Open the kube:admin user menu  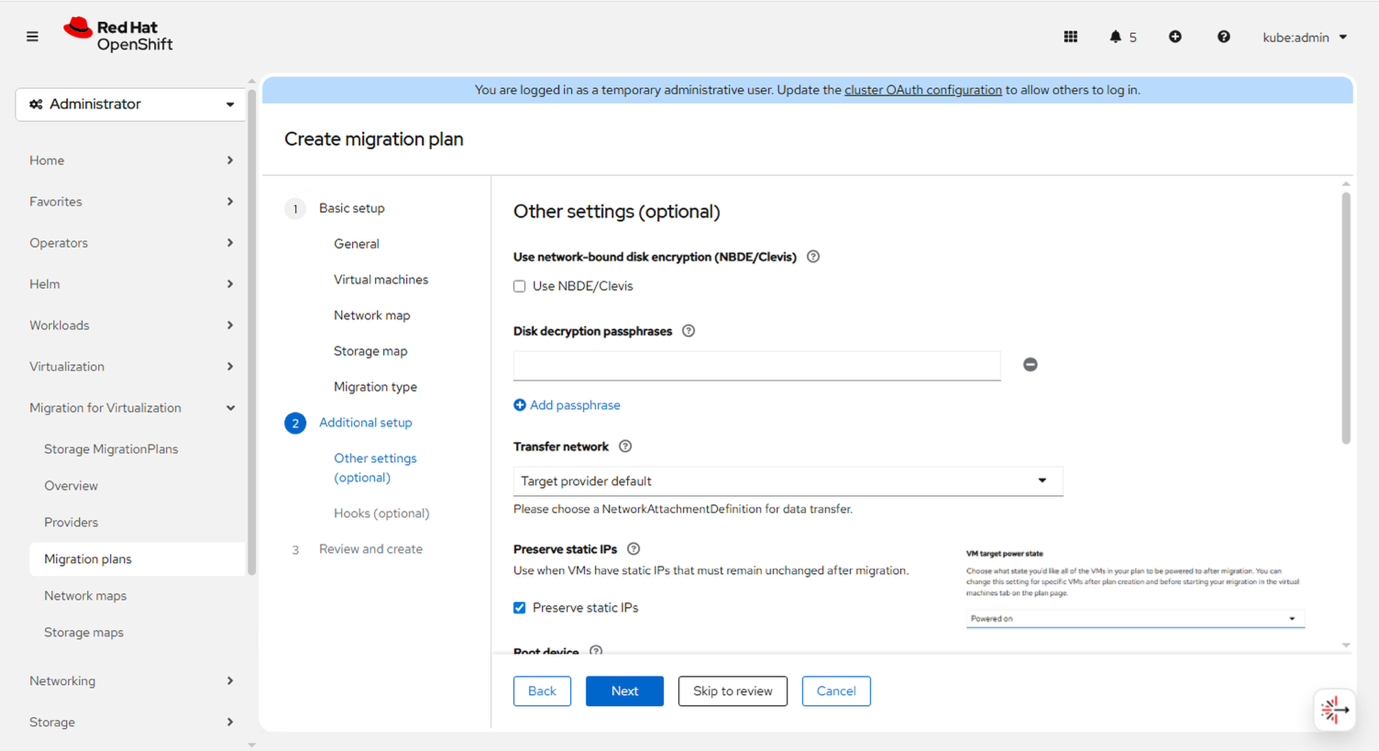coord(1305,37)
